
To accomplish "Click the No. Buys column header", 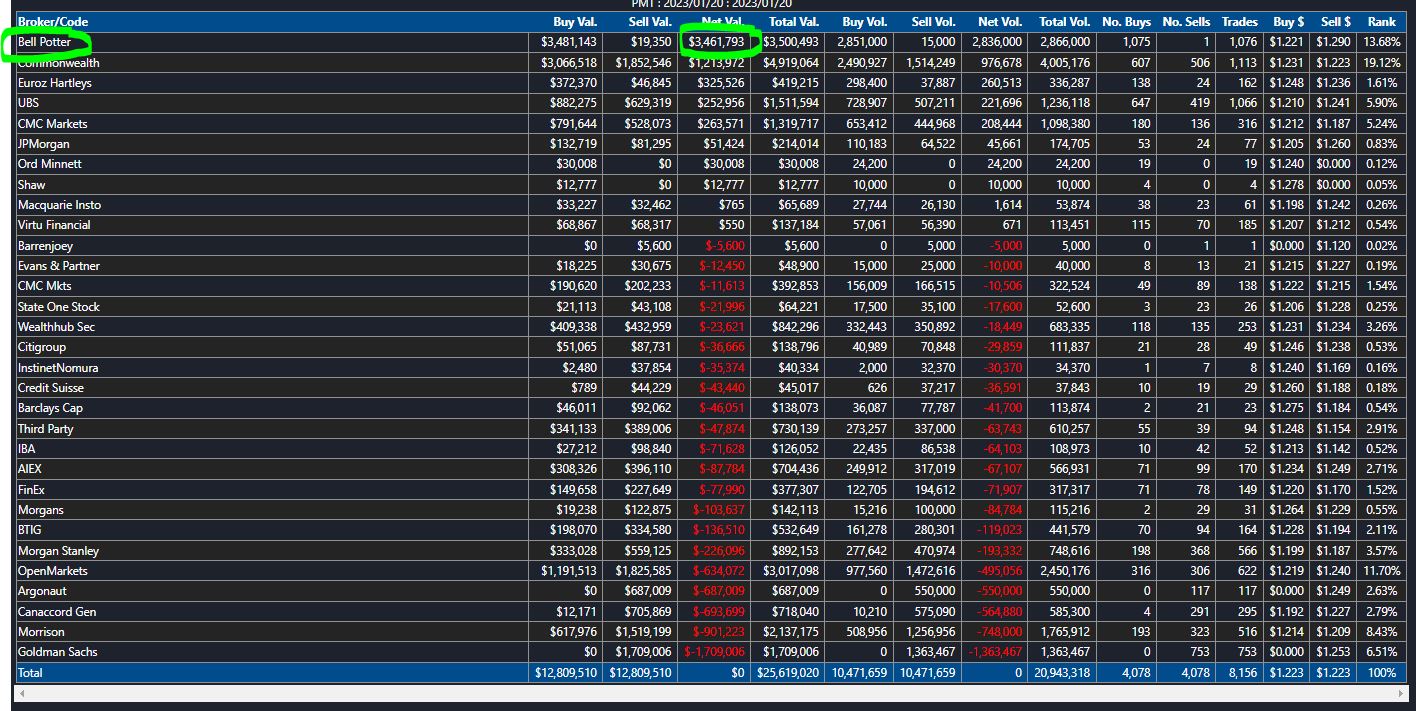I will 1127,22.
